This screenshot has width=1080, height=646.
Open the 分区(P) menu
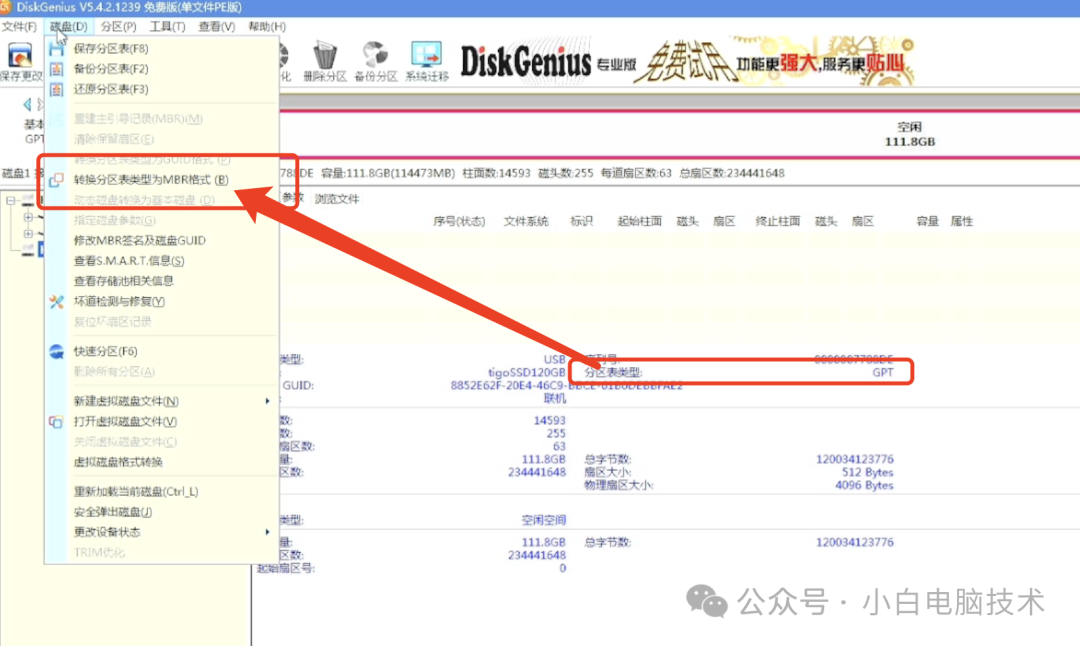point(118,26)
